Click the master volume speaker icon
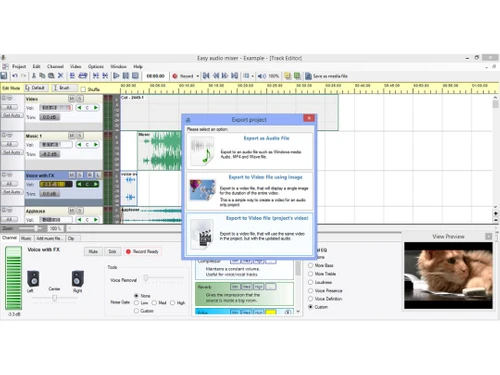 [x=262, y=76]
